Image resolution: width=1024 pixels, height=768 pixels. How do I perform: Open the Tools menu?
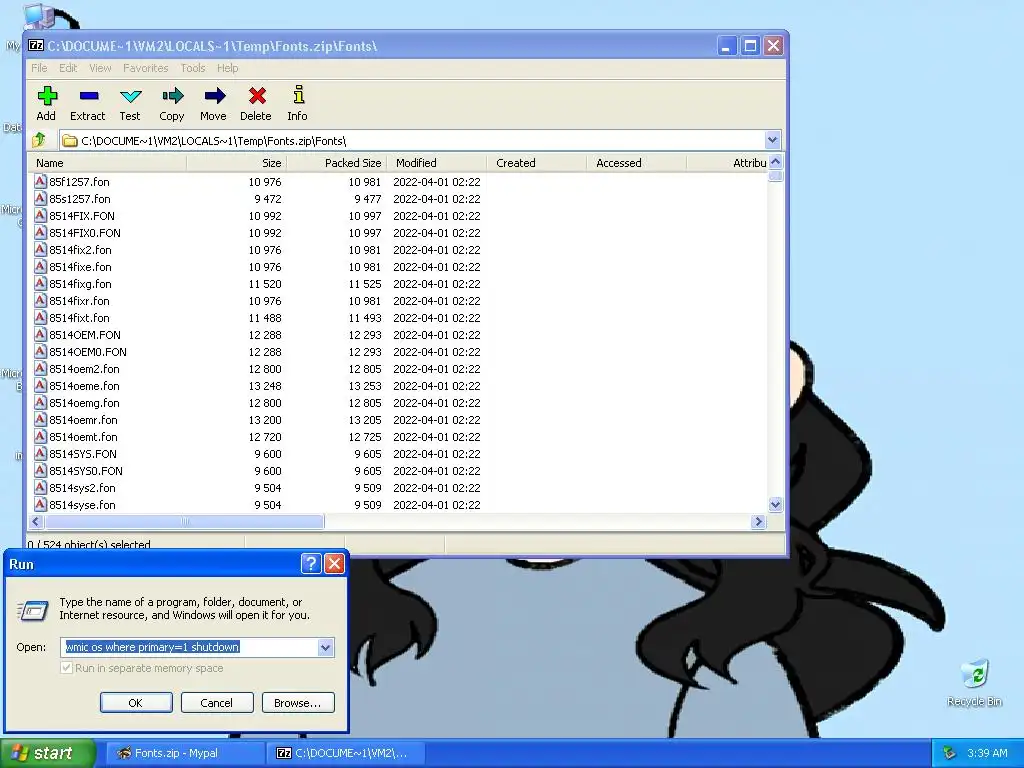(x=193, y=68)
